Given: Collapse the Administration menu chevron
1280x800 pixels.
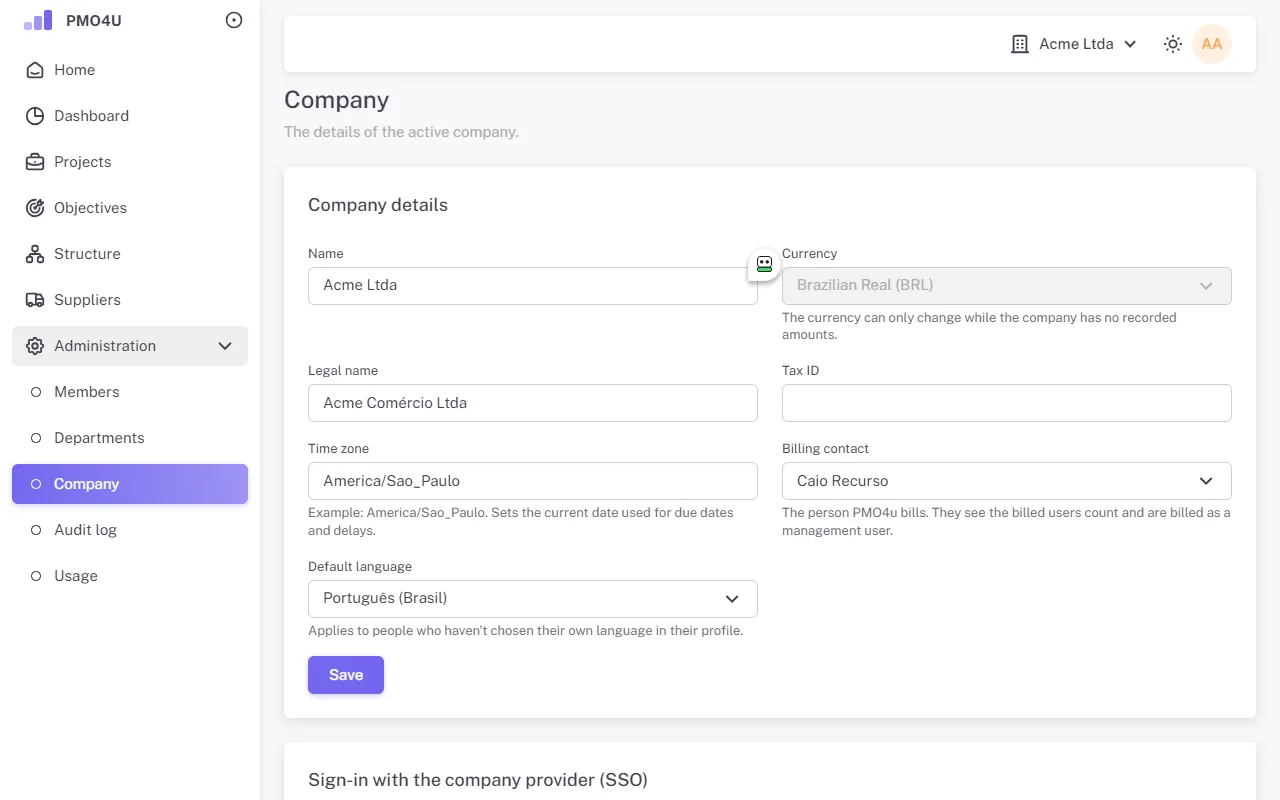Looking at the screenshot, I should click(x=225, y=346).
